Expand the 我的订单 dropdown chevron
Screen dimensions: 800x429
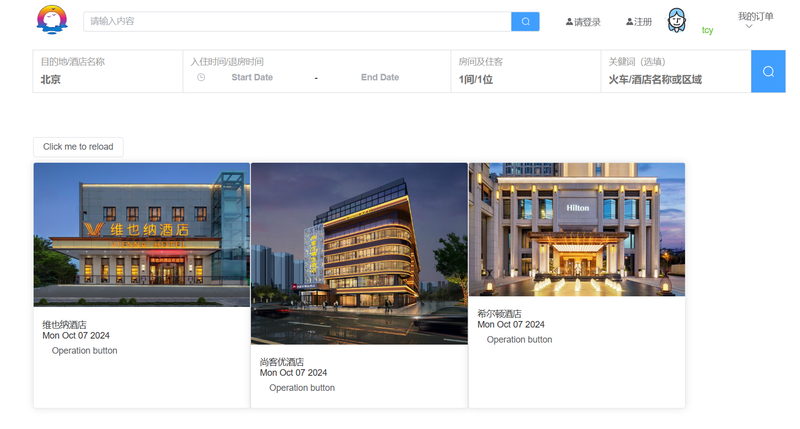pos(749,27)
